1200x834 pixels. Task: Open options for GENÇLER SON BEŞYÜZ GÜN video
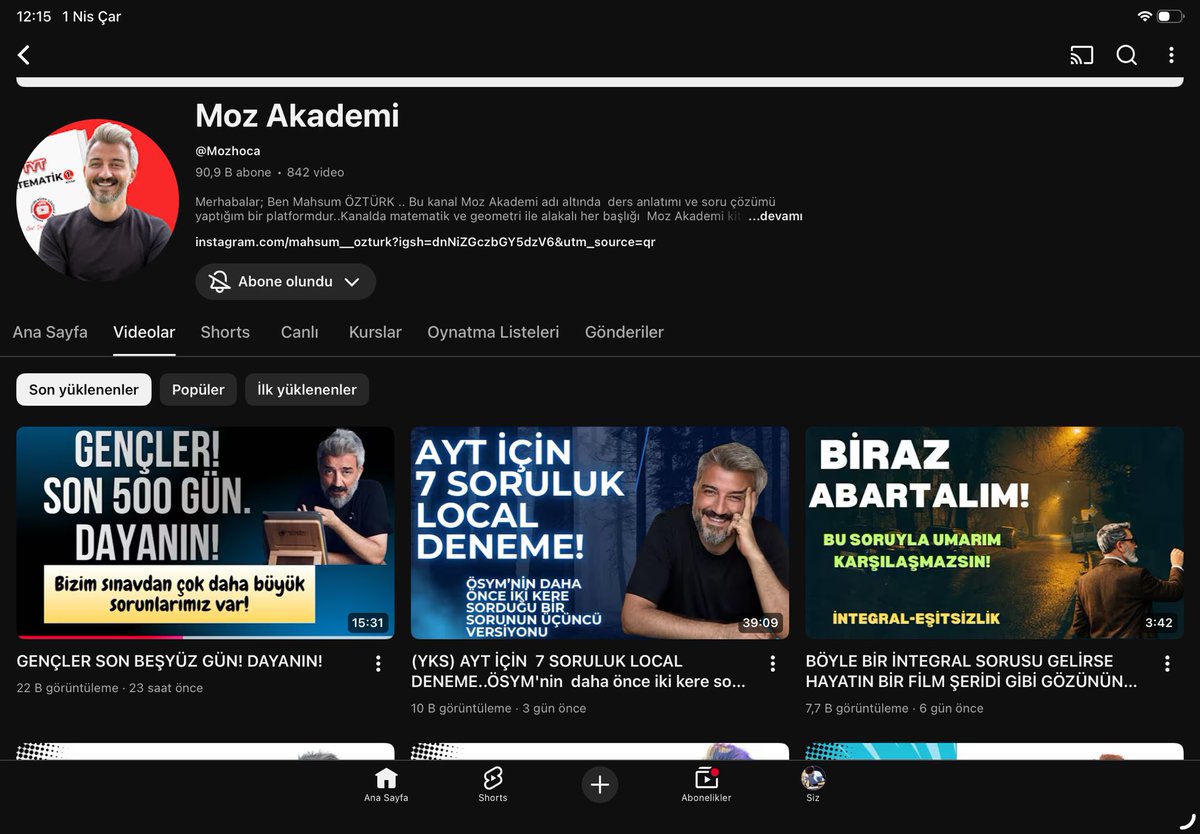click(378, 663)
